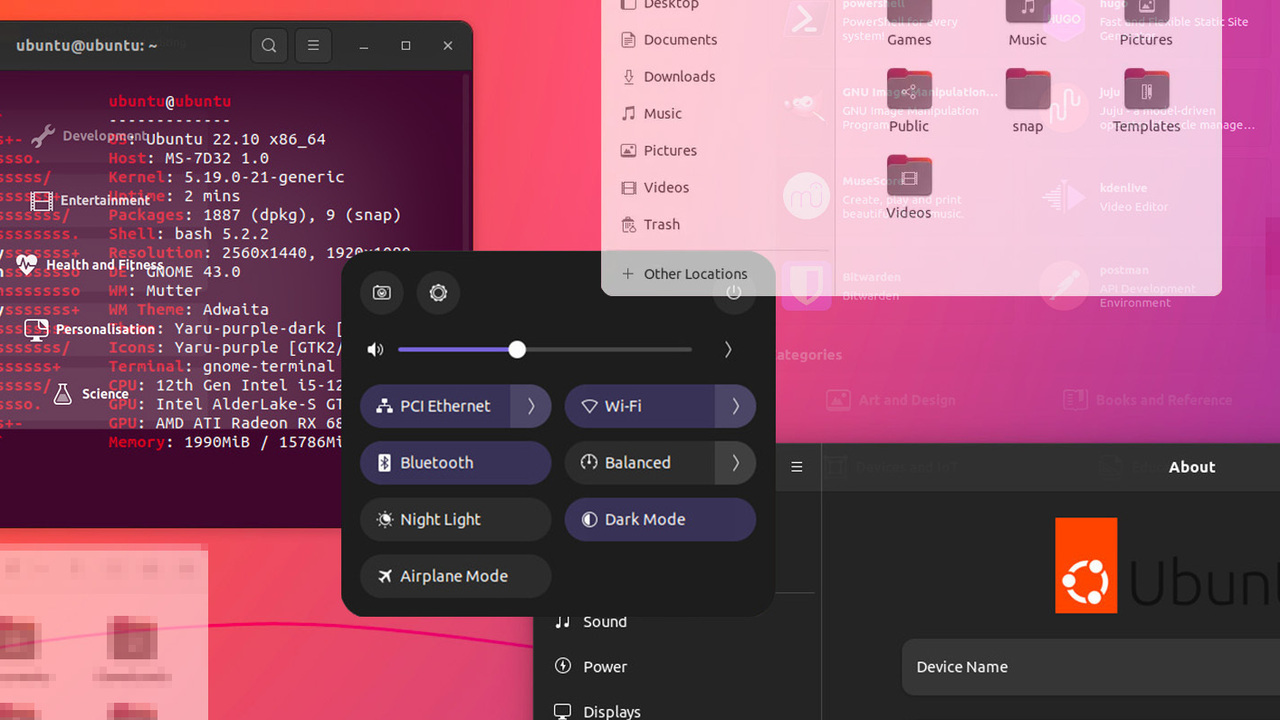Mute audio using the speaker icon

tap(375, 349)
